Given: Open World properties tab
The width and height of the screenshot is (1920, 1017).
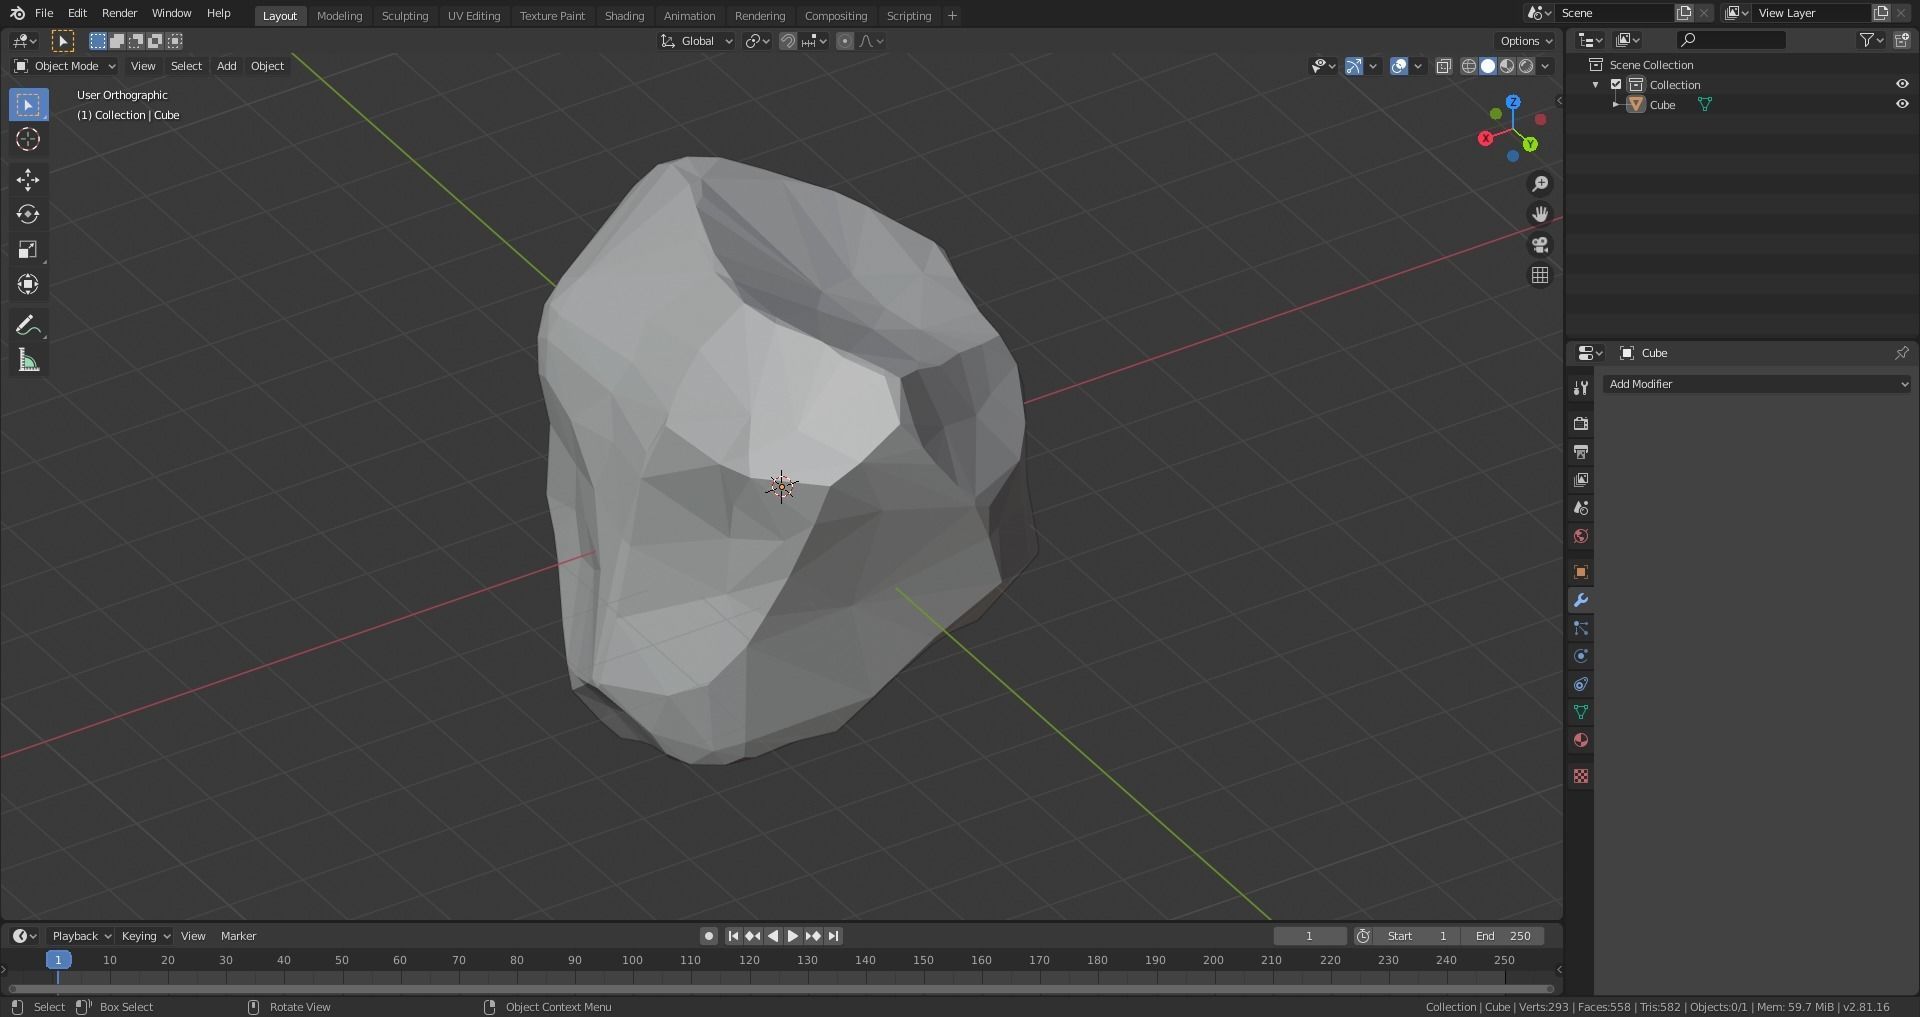Looking at the screenshot, I should tap(1581, 536).
